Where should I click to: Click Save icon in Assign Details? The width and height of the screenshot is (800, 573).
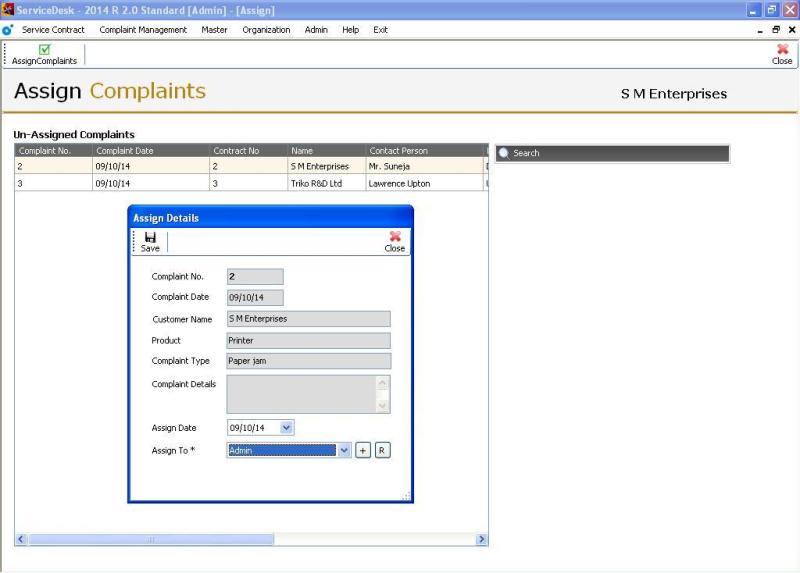[x=150, y=242]
